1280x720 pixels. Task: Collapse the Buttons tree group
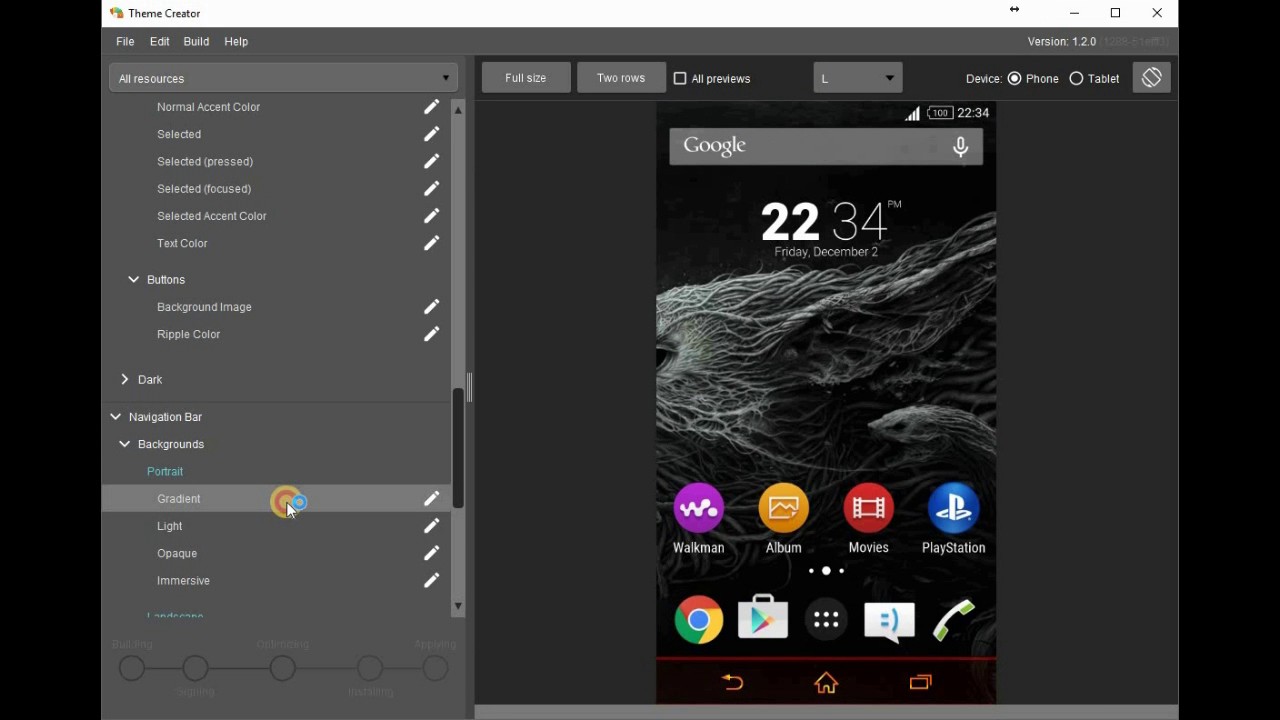pyautogui.click(x=133, y=280)
